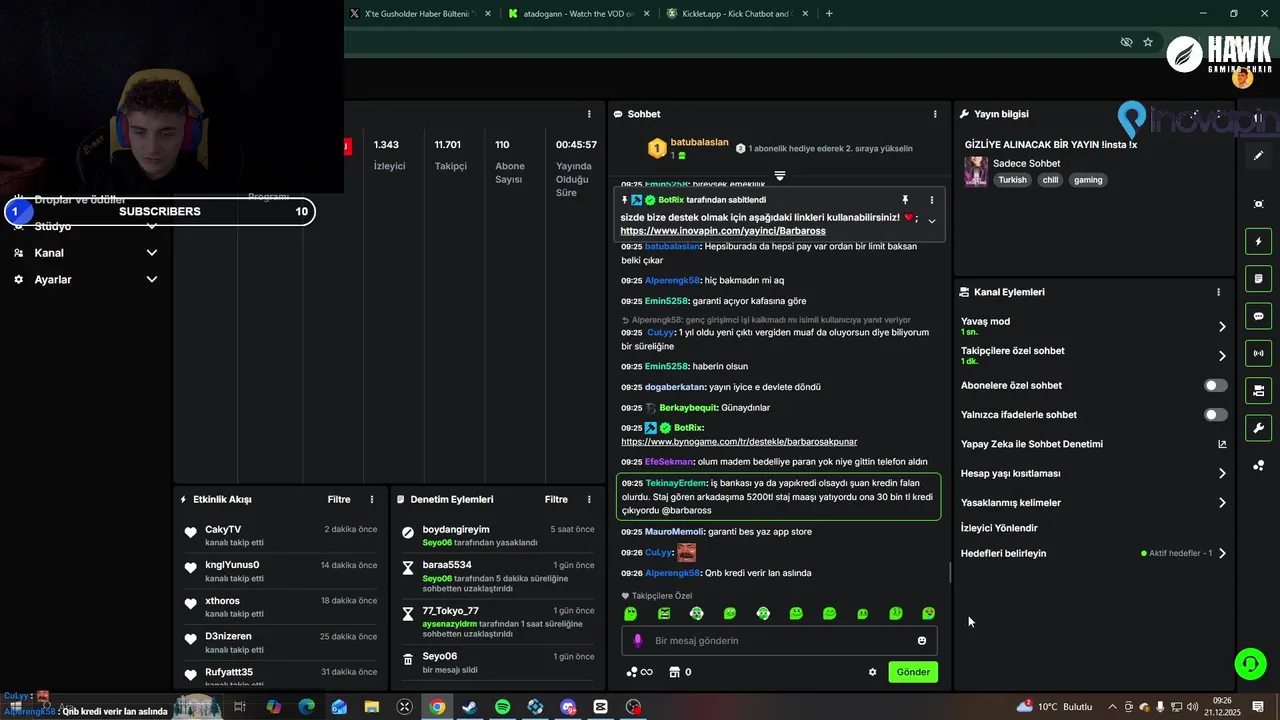Click username TekinayErdem in highlighted message

coord(676,483)
